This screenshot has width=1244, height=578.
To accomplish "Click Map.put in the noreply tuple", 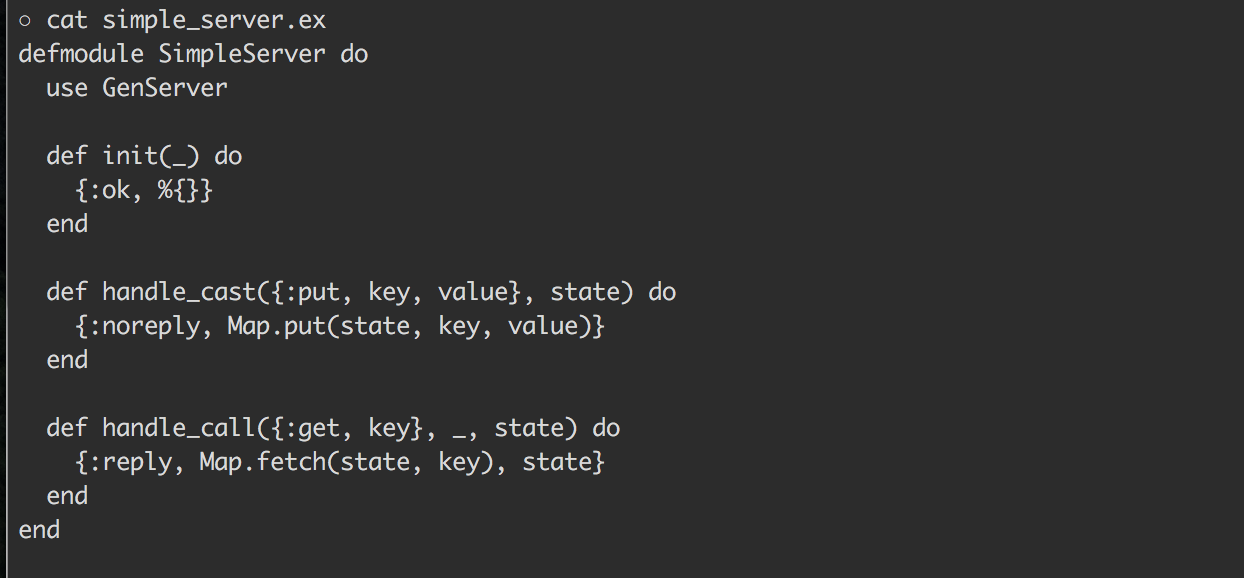I will [x=277, y=327].
